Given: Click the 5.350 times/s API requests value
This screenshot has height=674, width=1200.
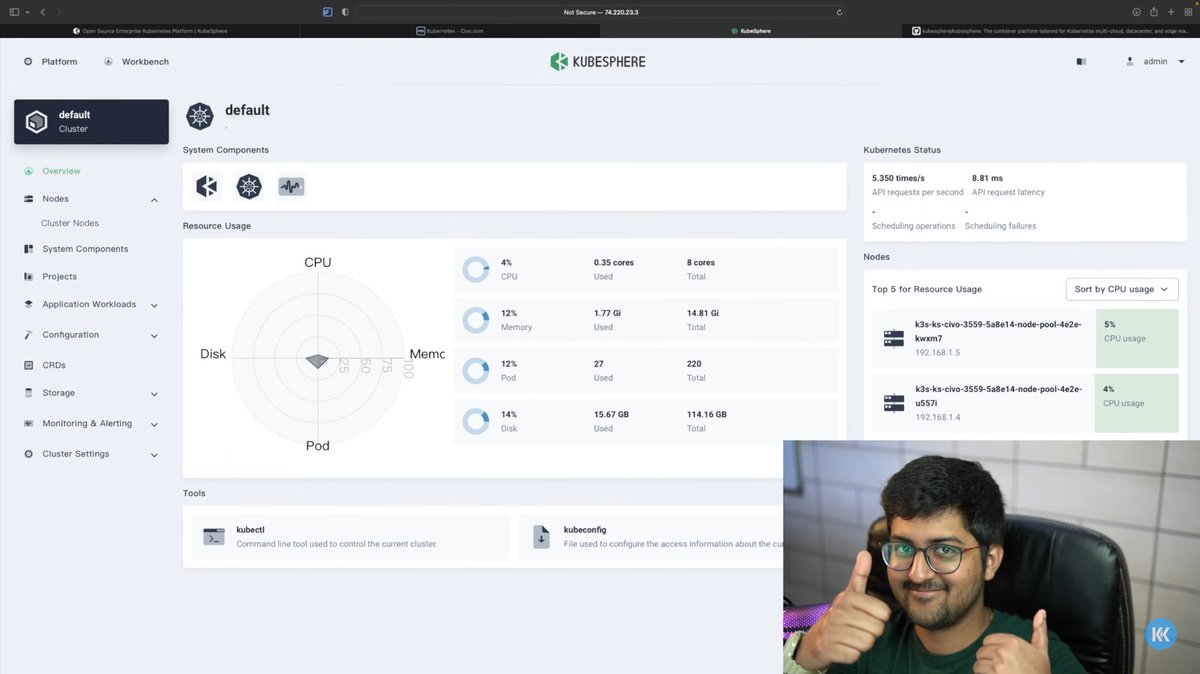Looking at the screenshot, I should pos(898,178).
